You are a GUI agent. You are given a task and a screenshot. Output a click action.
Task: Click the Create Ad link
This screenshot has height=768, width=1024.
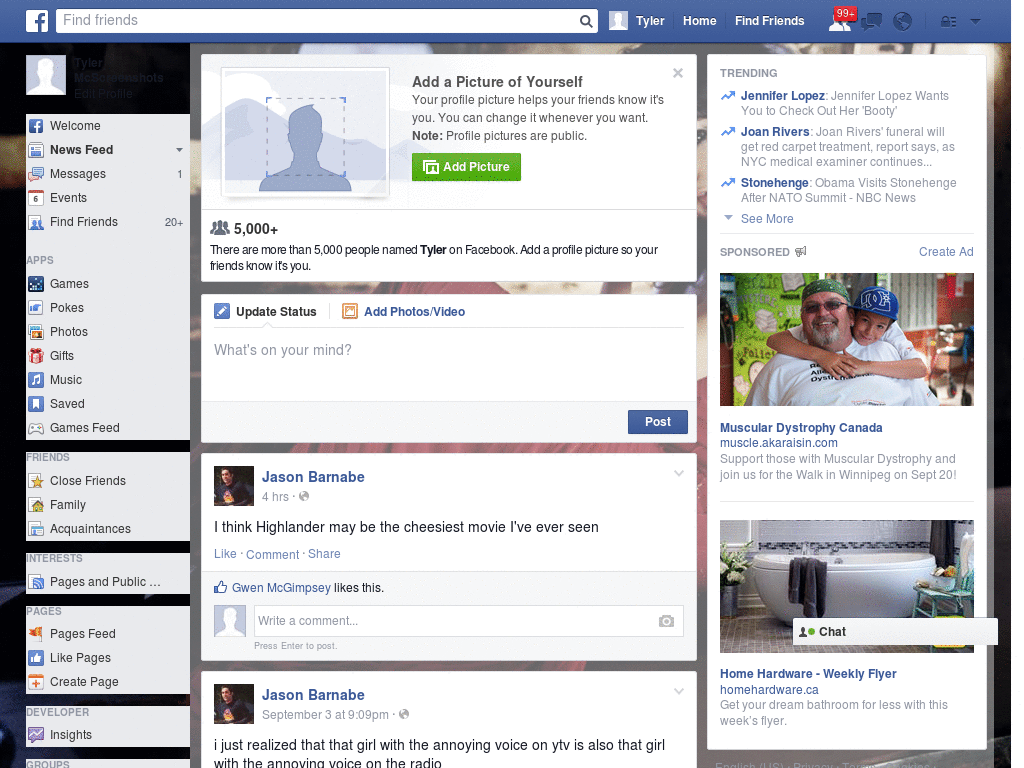pyautogui.click(x=946, y=252)
